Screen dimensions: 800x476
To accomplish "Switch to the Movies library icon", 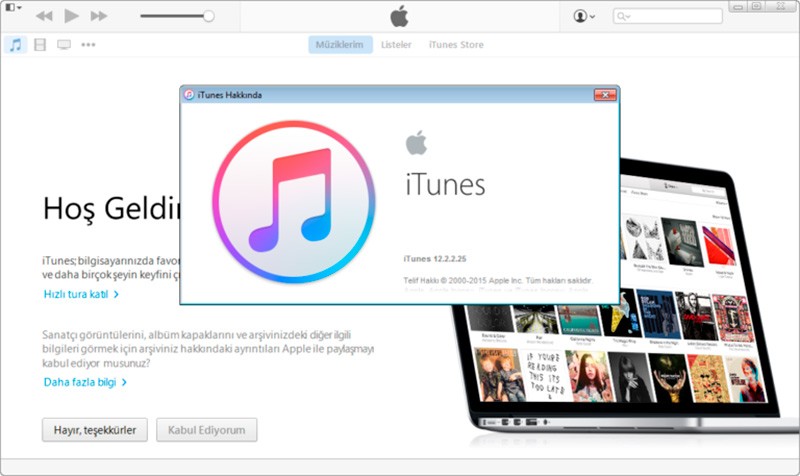I will (x=40, y=45).
